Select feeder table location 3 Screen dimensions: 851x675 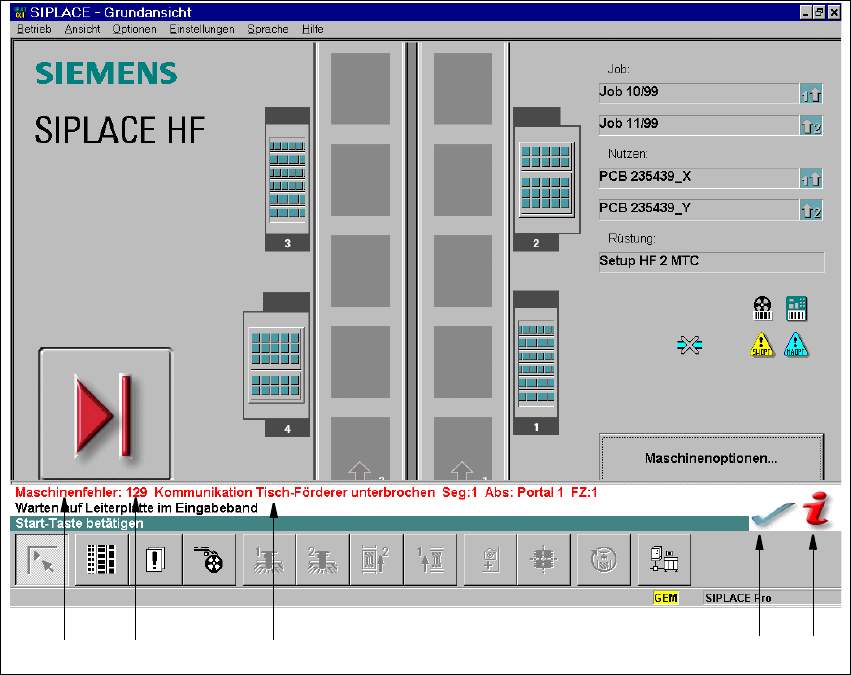tap(288, 180)
